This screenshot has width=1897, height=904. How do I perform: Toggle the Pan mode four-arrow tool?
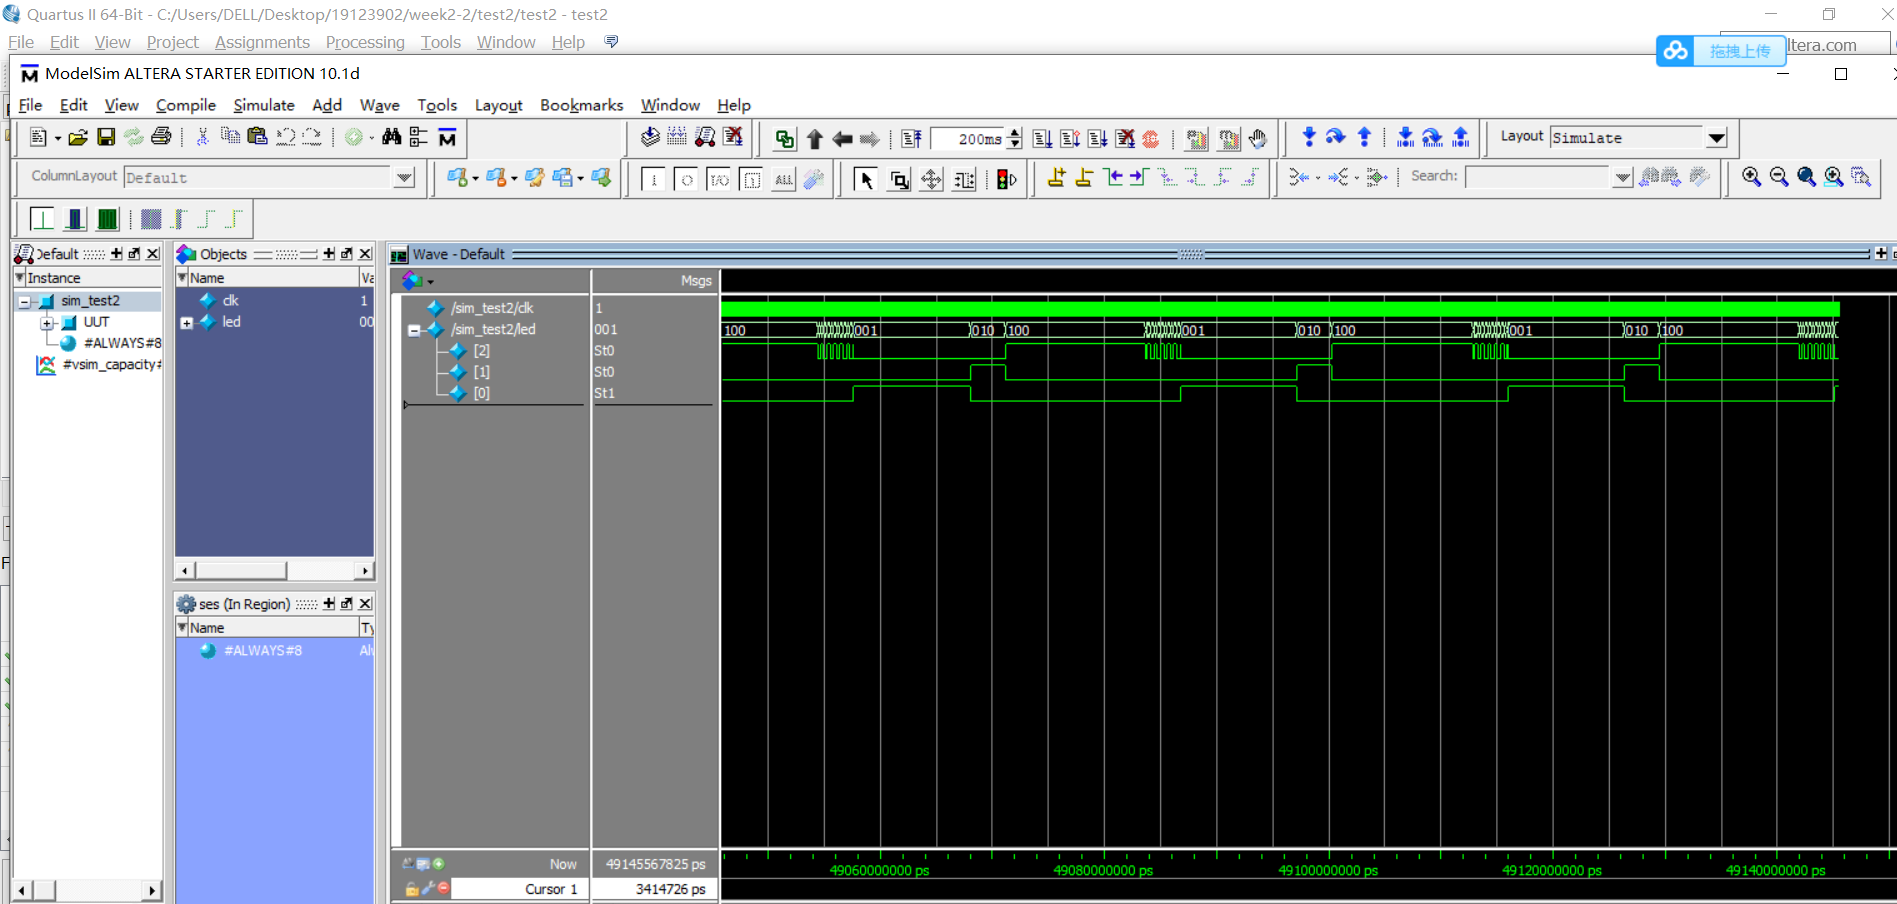pos(931,179)
